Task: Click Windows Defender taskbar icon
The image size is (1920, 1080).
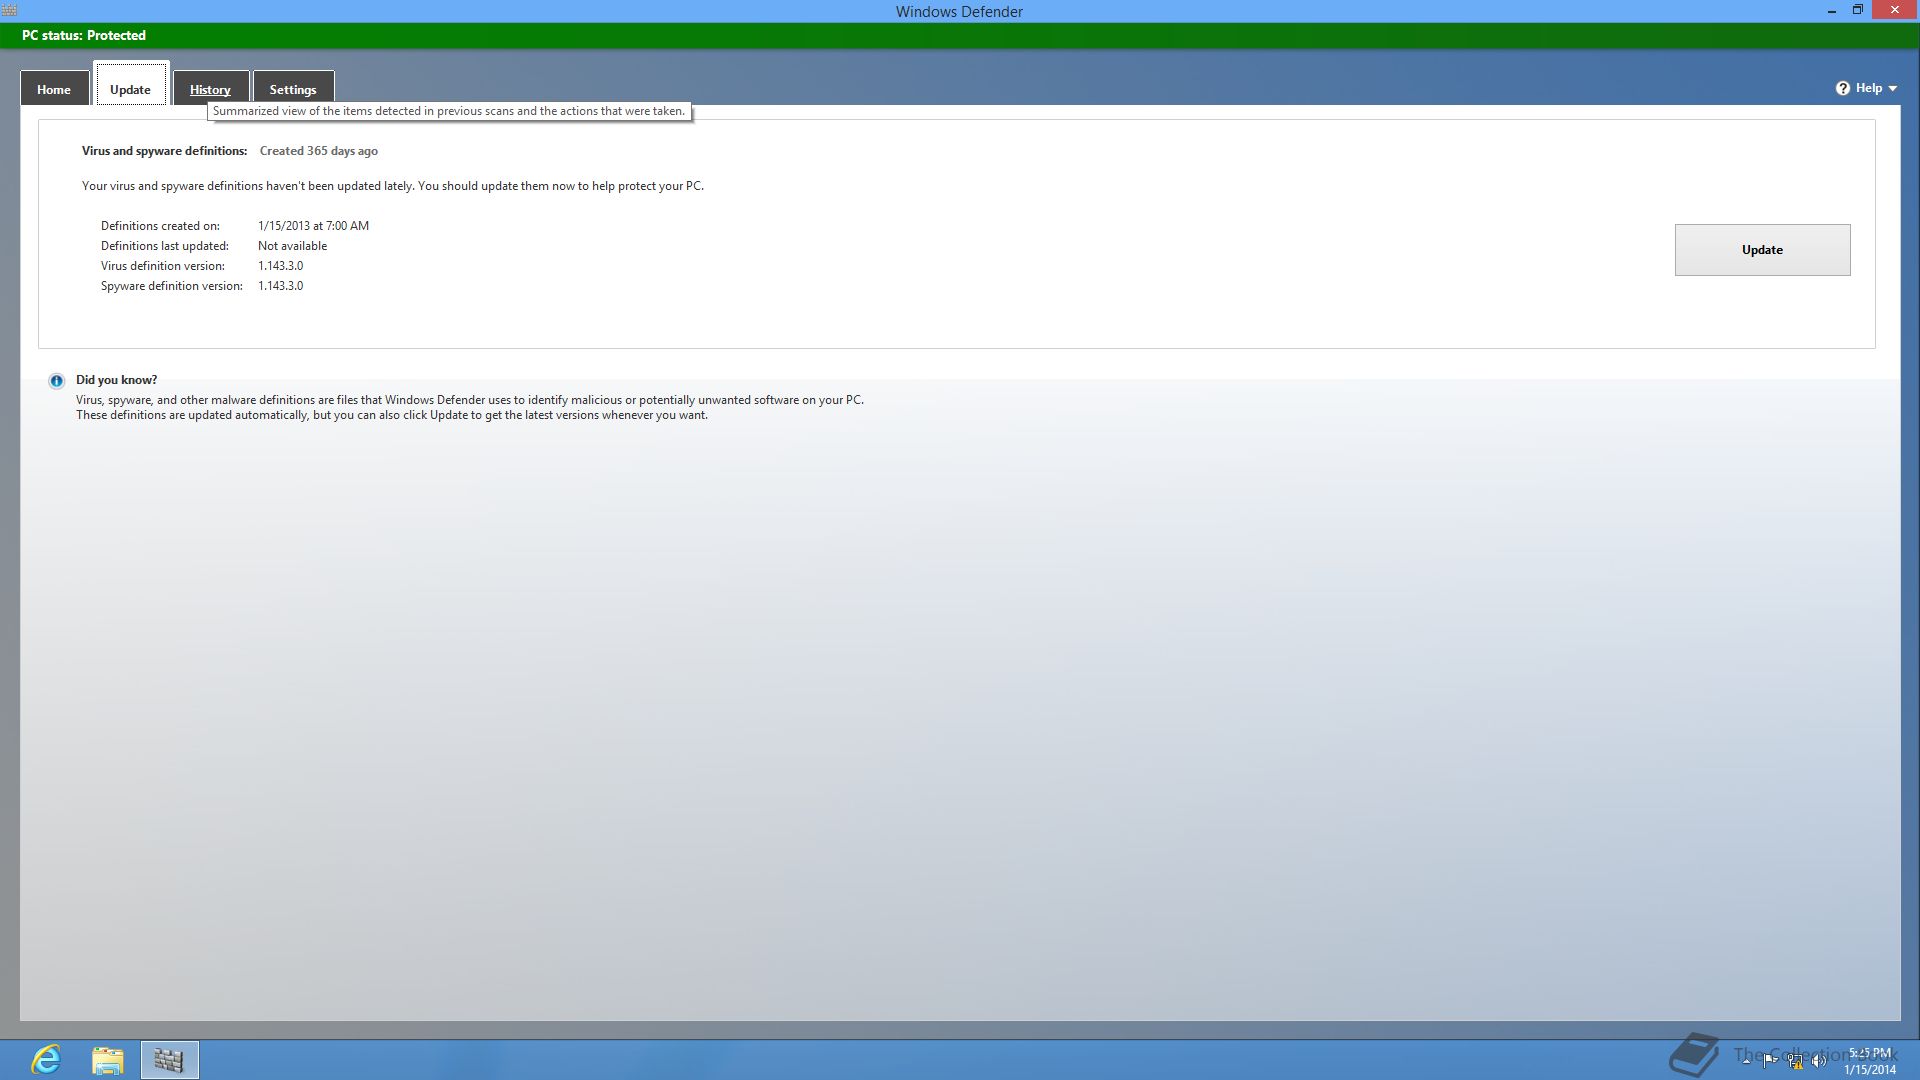Action: (x=169, y=1059)
